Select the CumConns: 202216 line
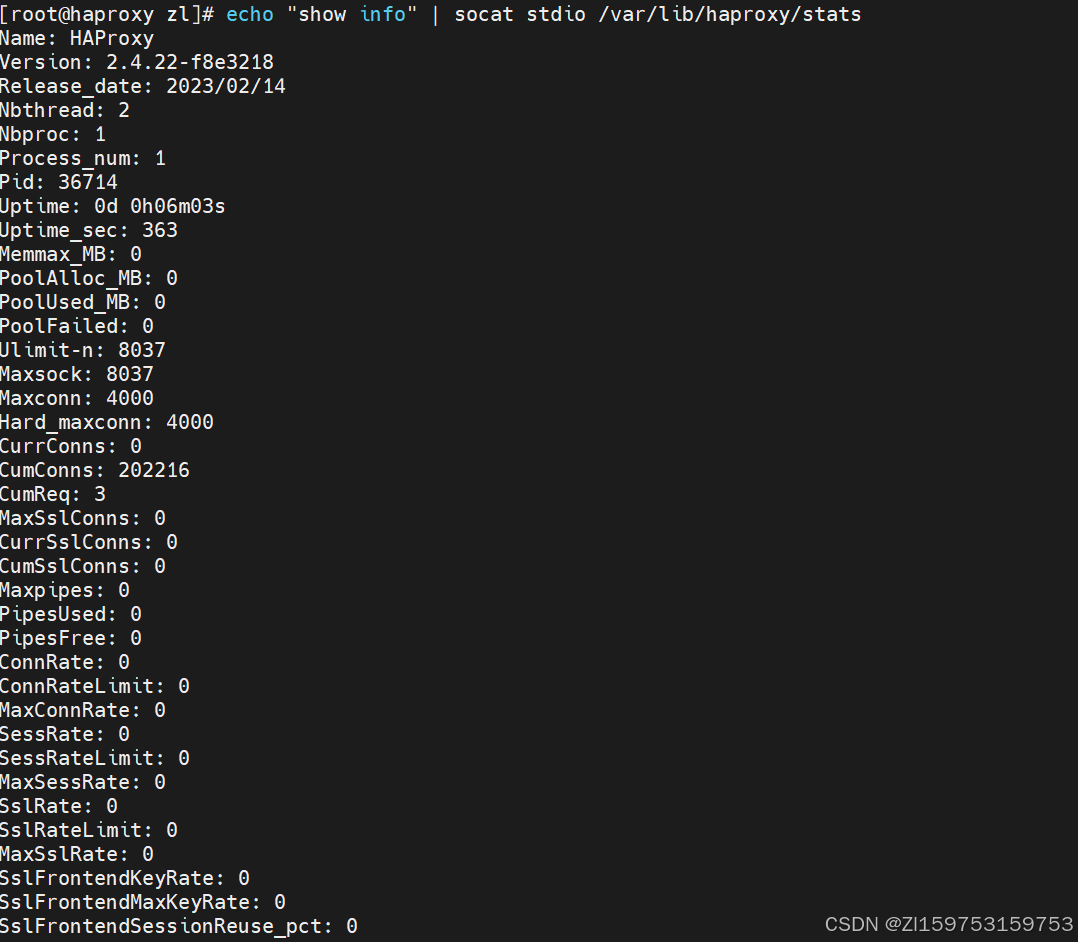This screenshot has height=942, width=1078. tap(94, 470)
